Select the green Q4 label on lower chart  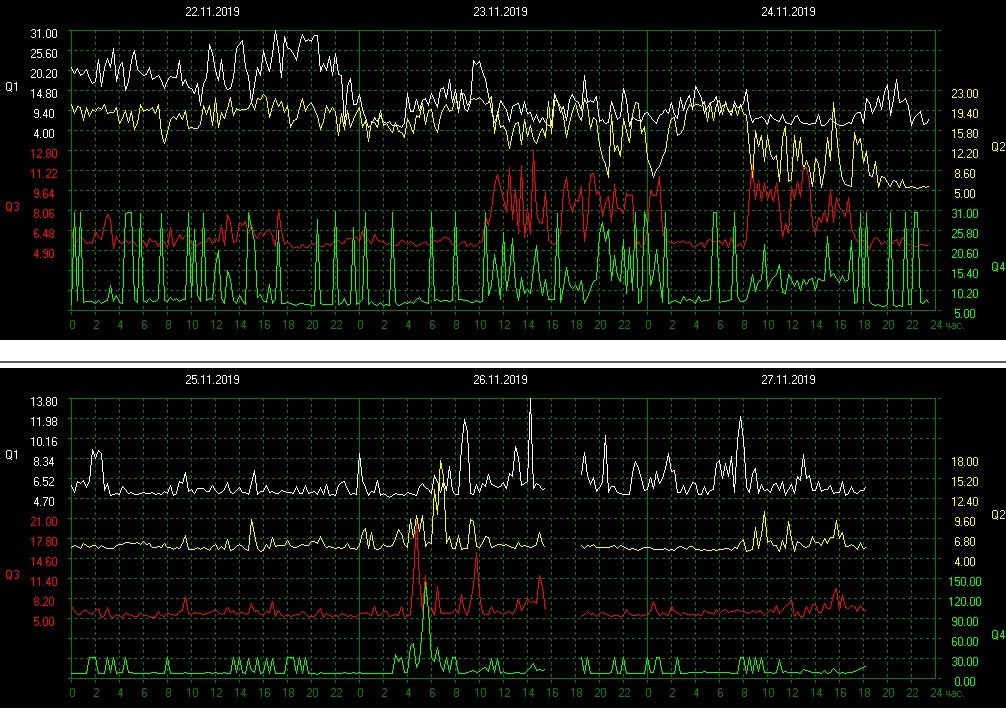[x=997, y=635]
